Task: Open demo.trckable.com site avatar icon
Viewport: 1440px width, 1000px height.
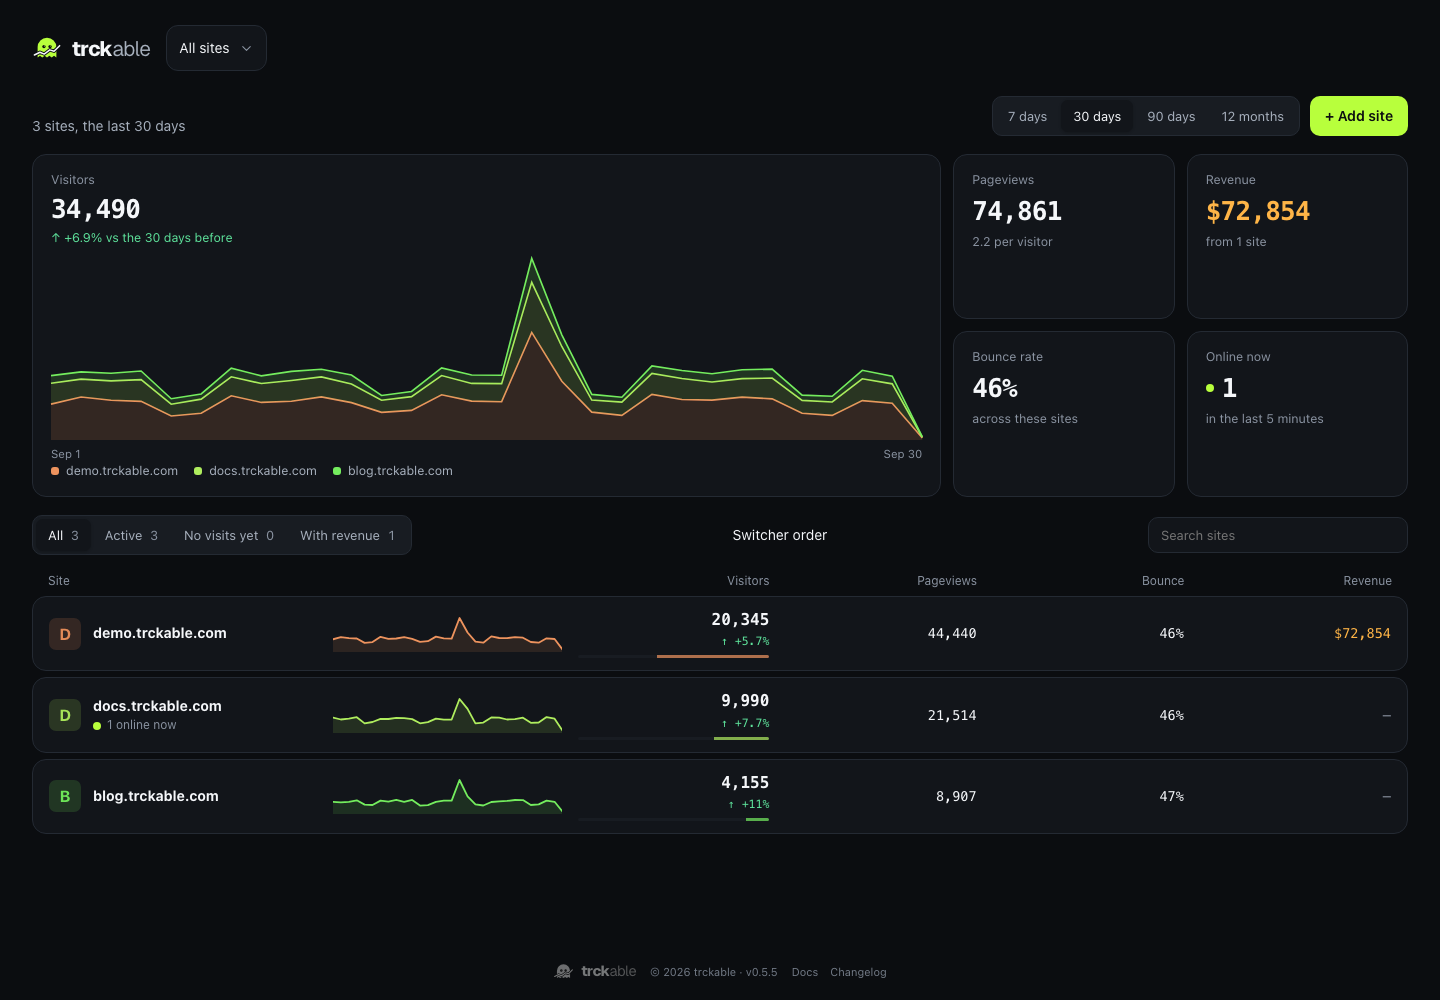Action: click(65, 634)
